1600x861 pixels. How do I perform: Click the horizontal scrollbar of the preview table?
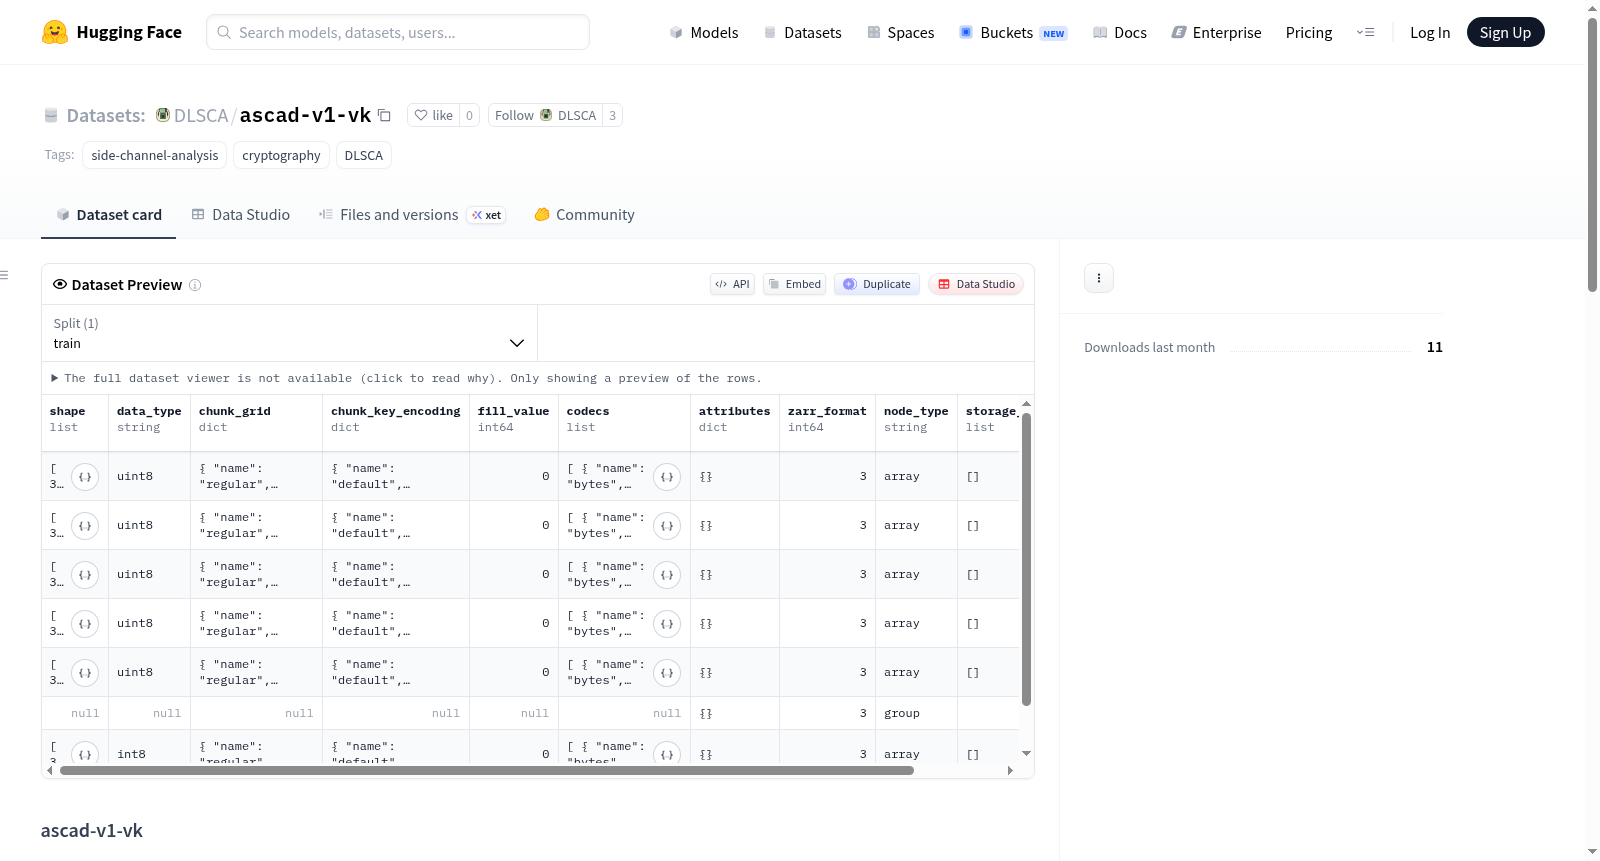(x=487, y=770)
